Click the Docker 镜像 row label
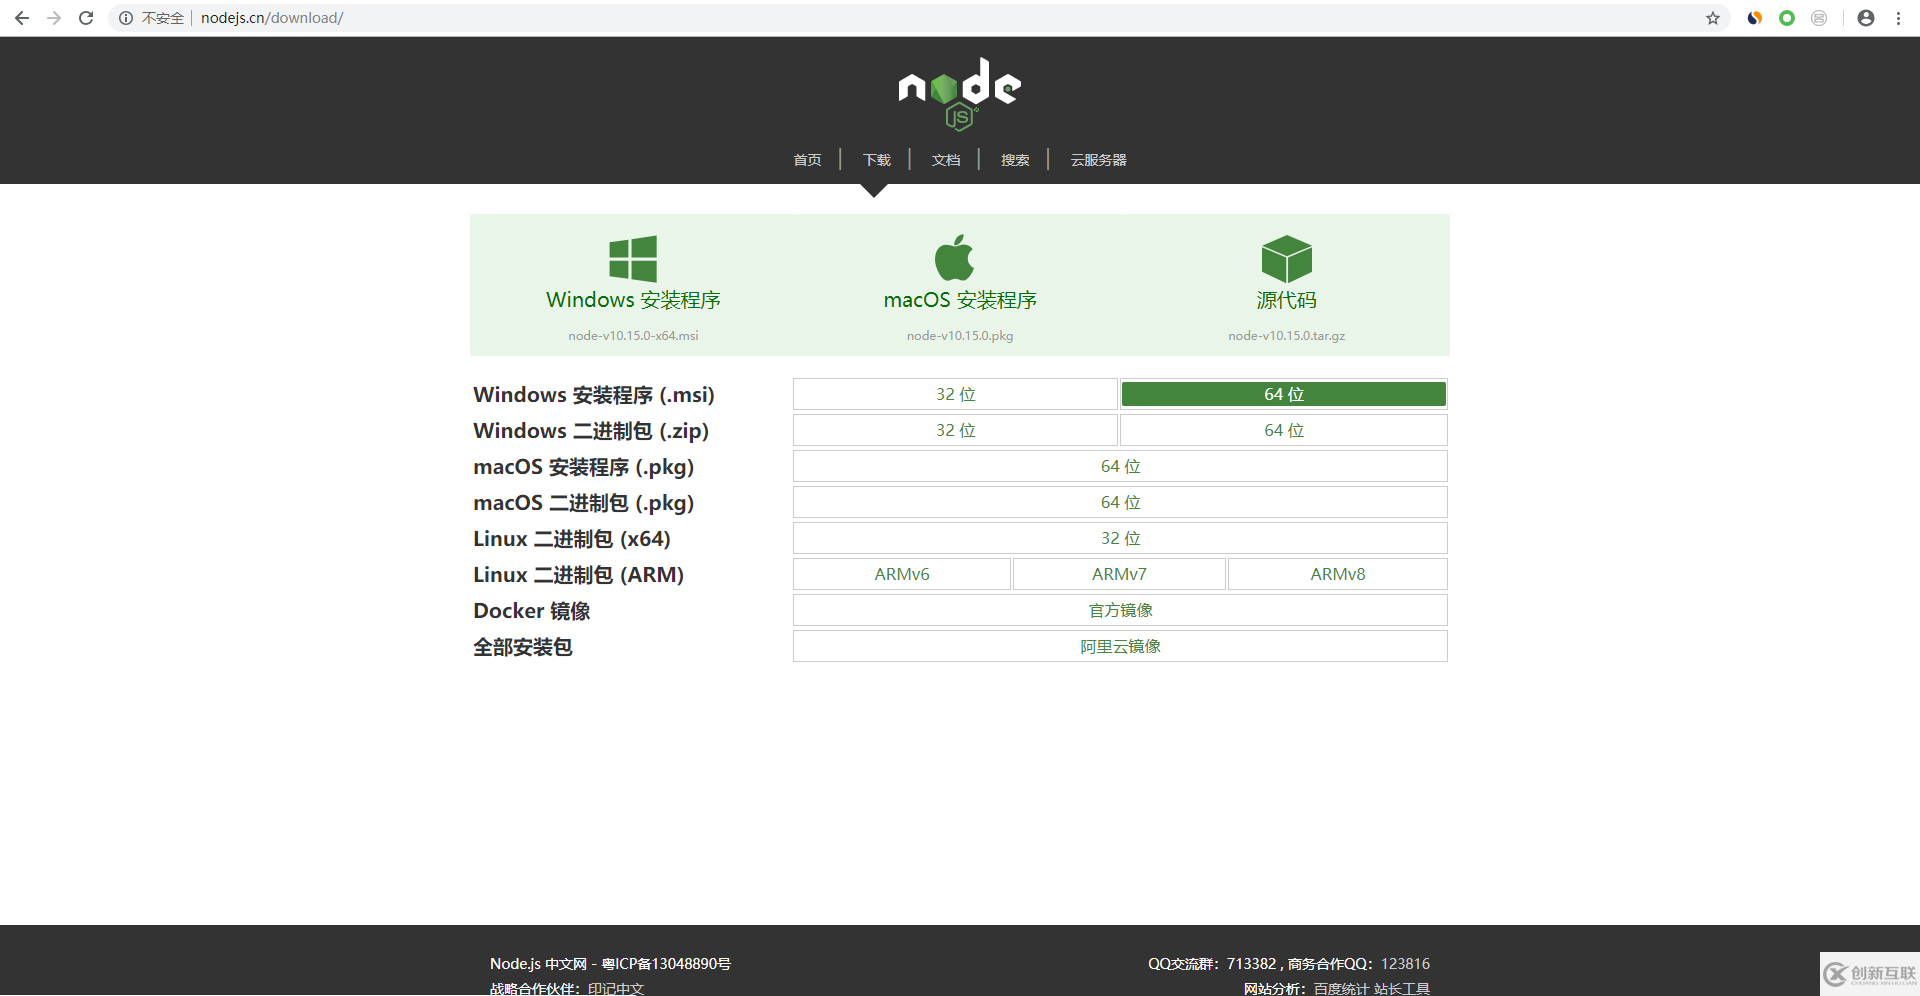The height and width of the screenshot is (996, 1920). tap(532, 611)
